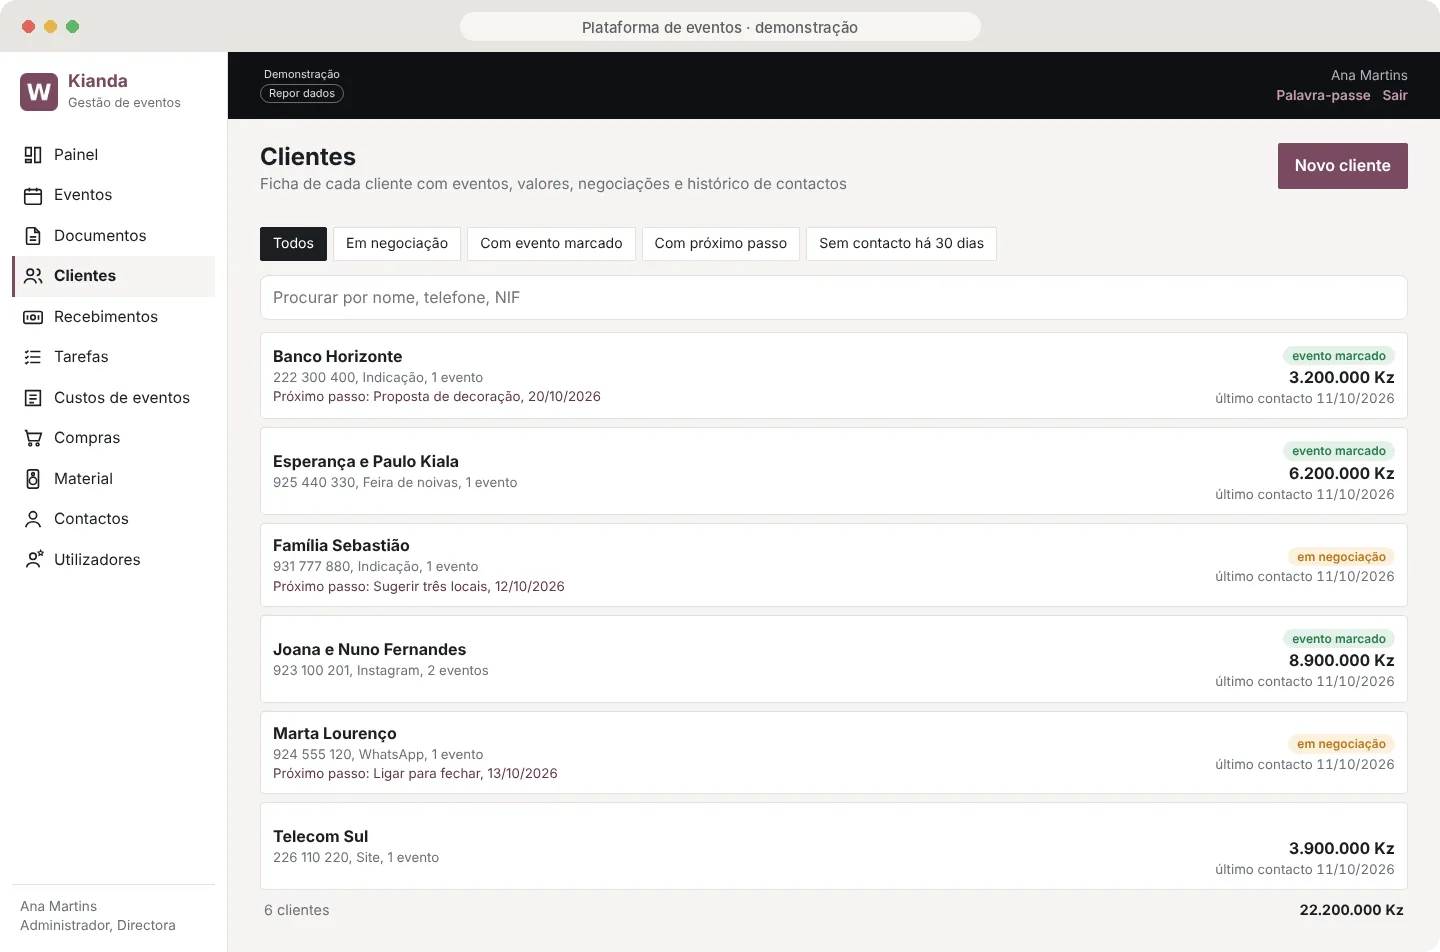Select the Marta Lourenço client name
This screenshot has width=1440, height=952.
[x=335, y=734]
